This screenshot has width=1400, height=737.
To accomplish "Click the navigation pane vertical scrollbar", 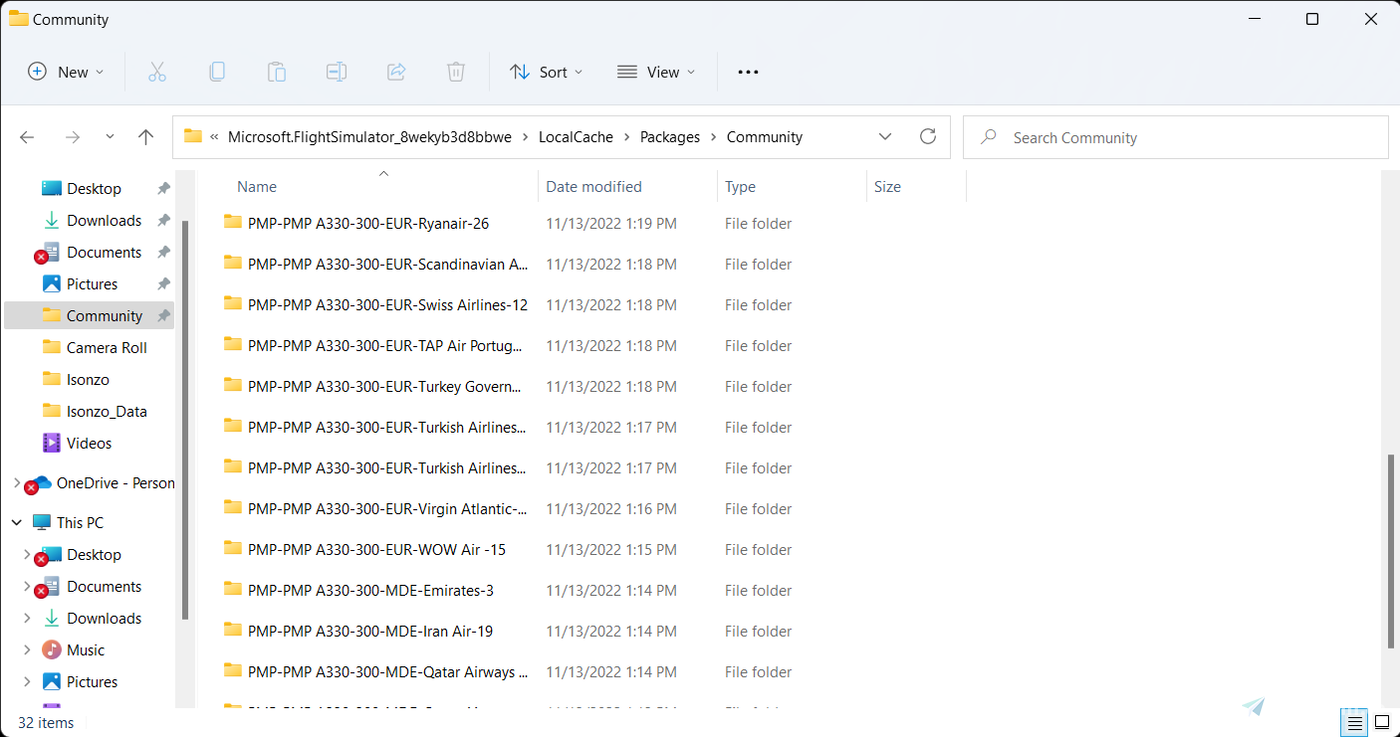I will 185,420.
